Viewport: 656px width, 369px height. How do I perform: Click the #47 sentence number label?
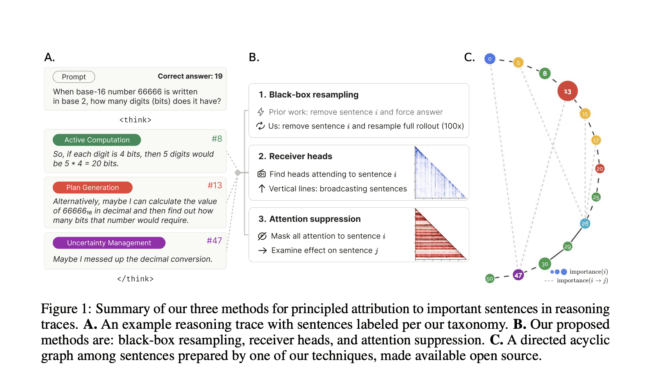(x=214, y=241)
